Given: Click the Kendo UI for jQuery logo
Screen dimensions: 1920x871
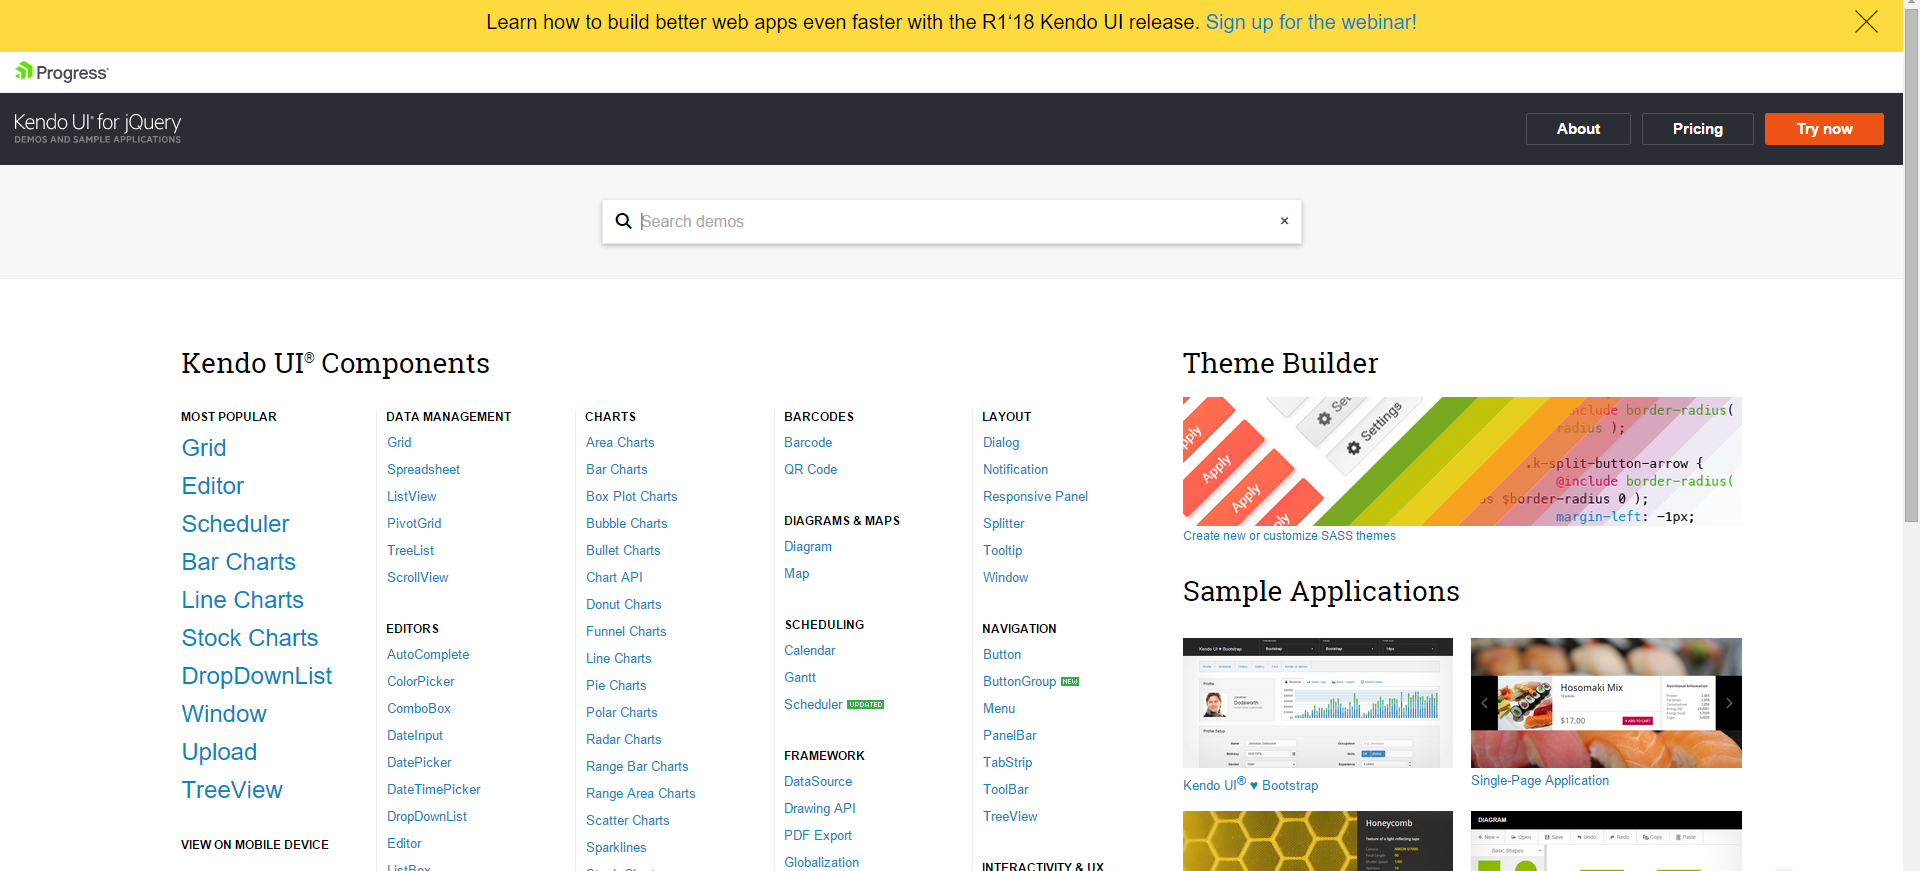Looking at the screenshot, I should pyautogui.click(x=97, y=128).
